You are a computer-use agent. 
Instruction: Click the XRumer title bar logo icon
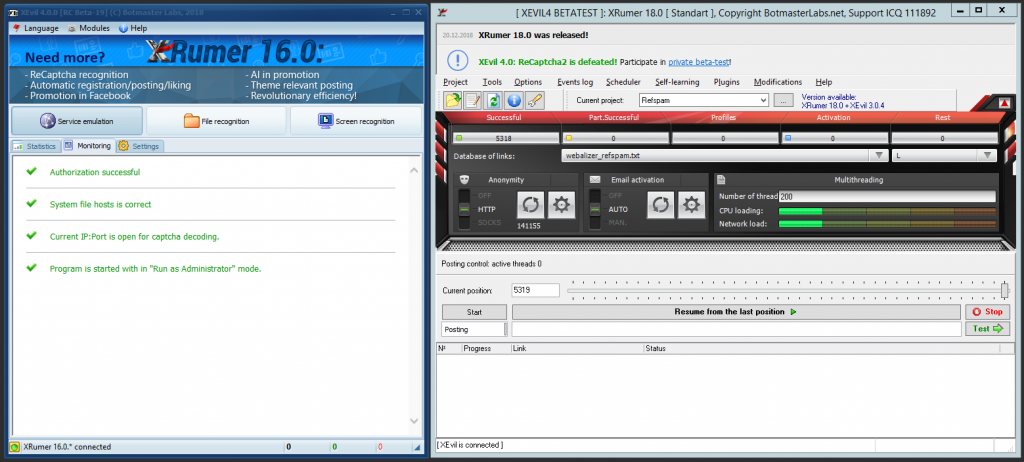(x=443, y=12)
